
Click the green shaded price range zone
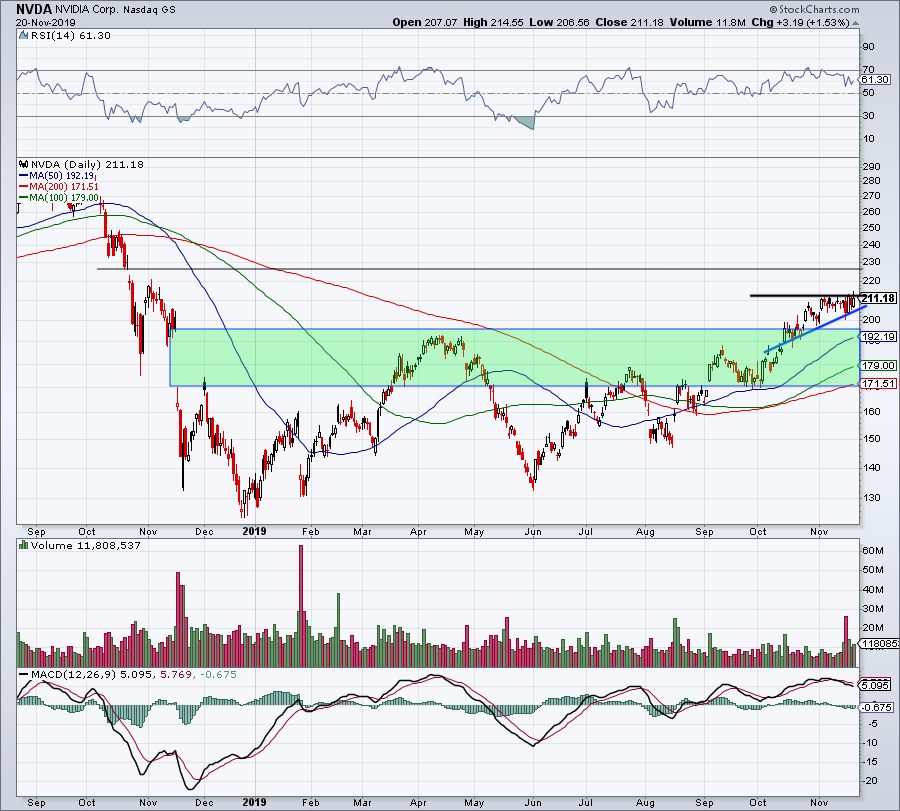(x=514, y=357)
